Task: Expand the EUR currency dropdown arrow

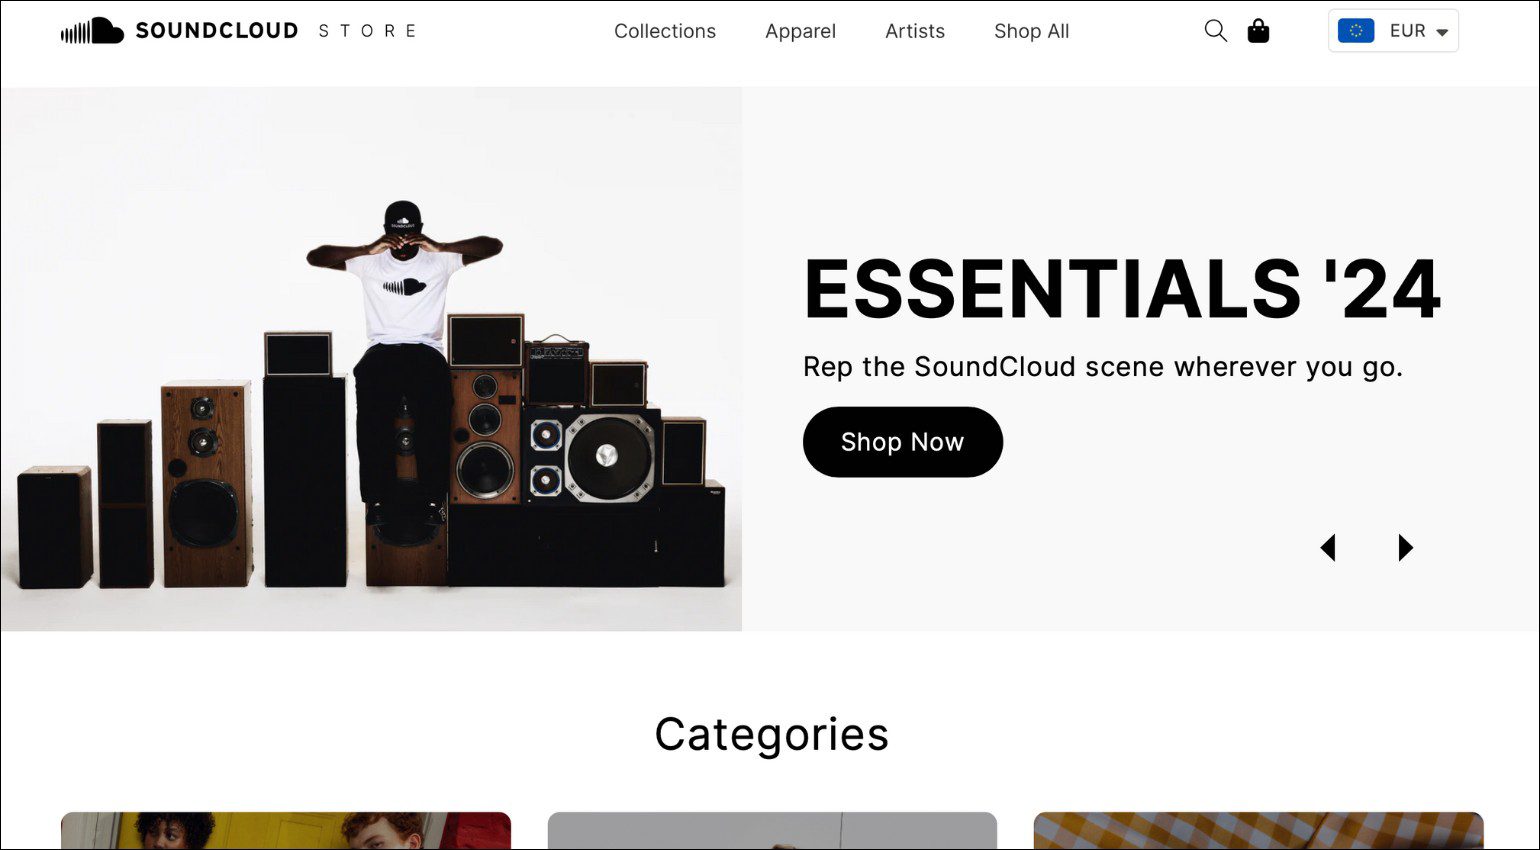Action: [x=1442, y=32]
